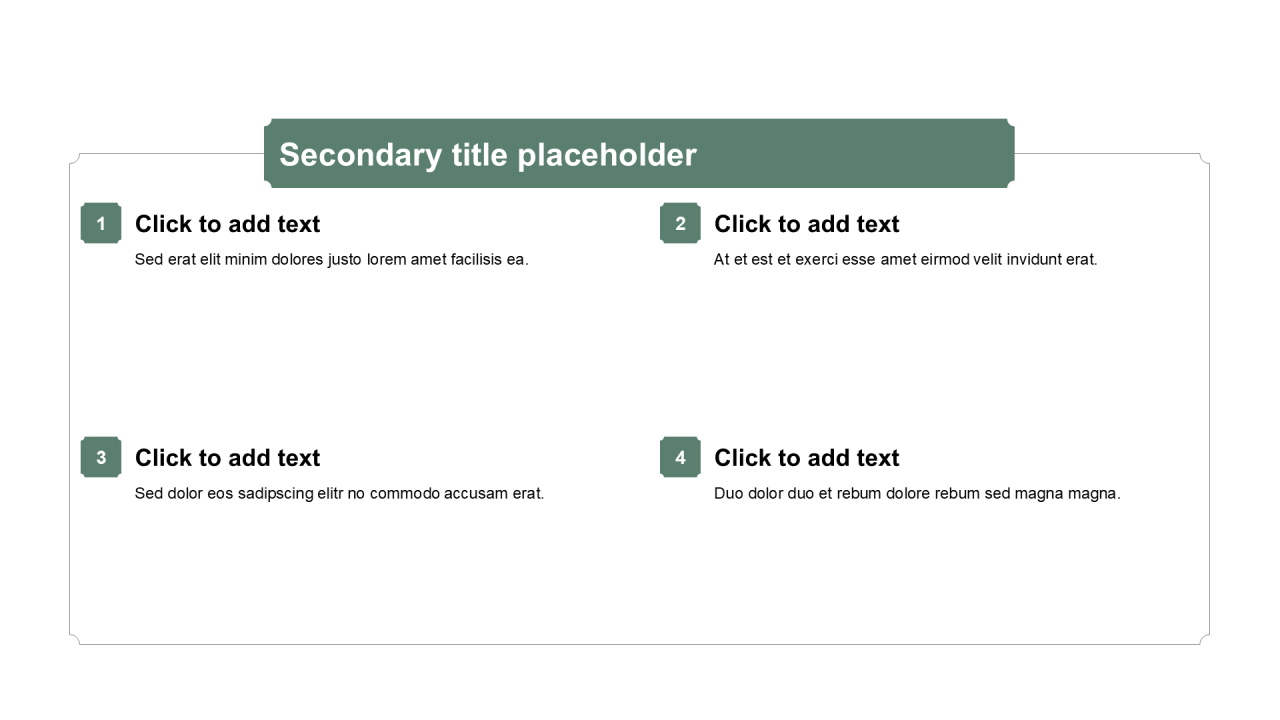Viewport: 1280px width, 720px height.
Task: Select the heading next to badge 4
Action: [806, 458]
